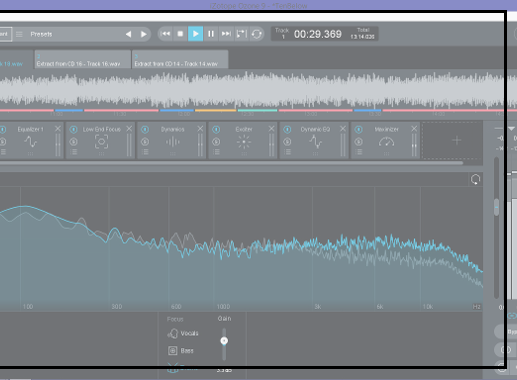Viewport: 517px width, 380px height.
Task: Click the 00:29.369 time display
Action: coord(318,34)
